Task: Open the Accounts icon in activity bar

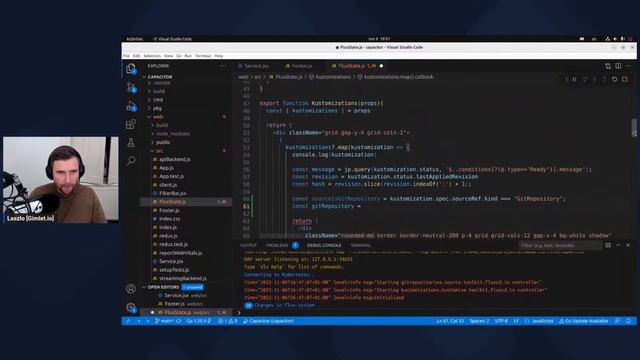Action: click(x=131, y=289)
